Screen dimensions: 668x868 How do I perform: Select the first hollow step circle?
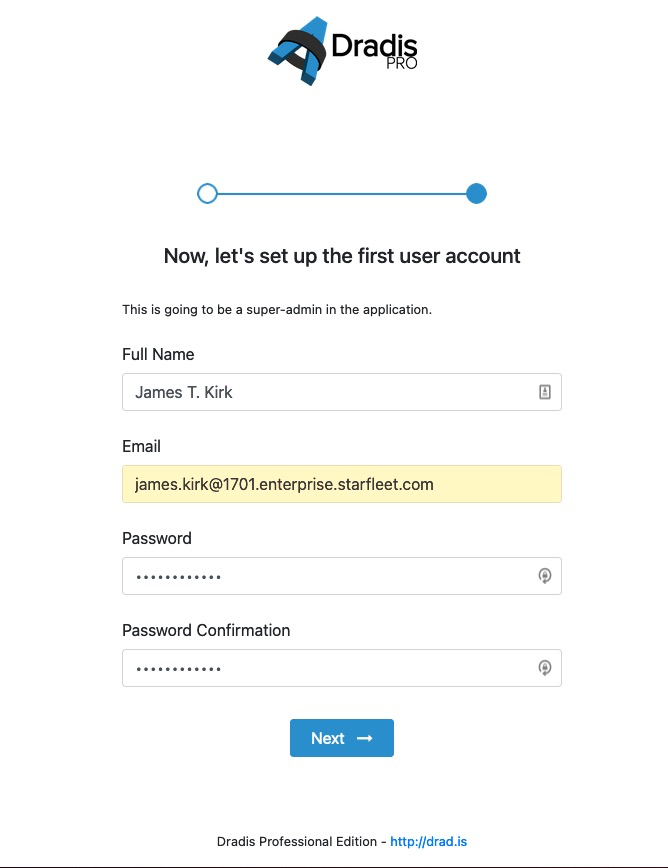pyautogui.click(x=208, y=194)
